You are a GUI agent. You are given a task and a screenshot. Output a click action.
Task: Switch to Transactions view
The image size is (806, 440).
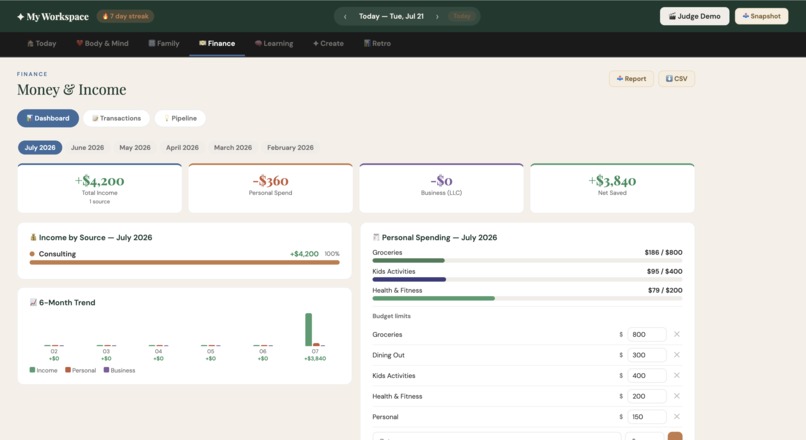(117, 118)
